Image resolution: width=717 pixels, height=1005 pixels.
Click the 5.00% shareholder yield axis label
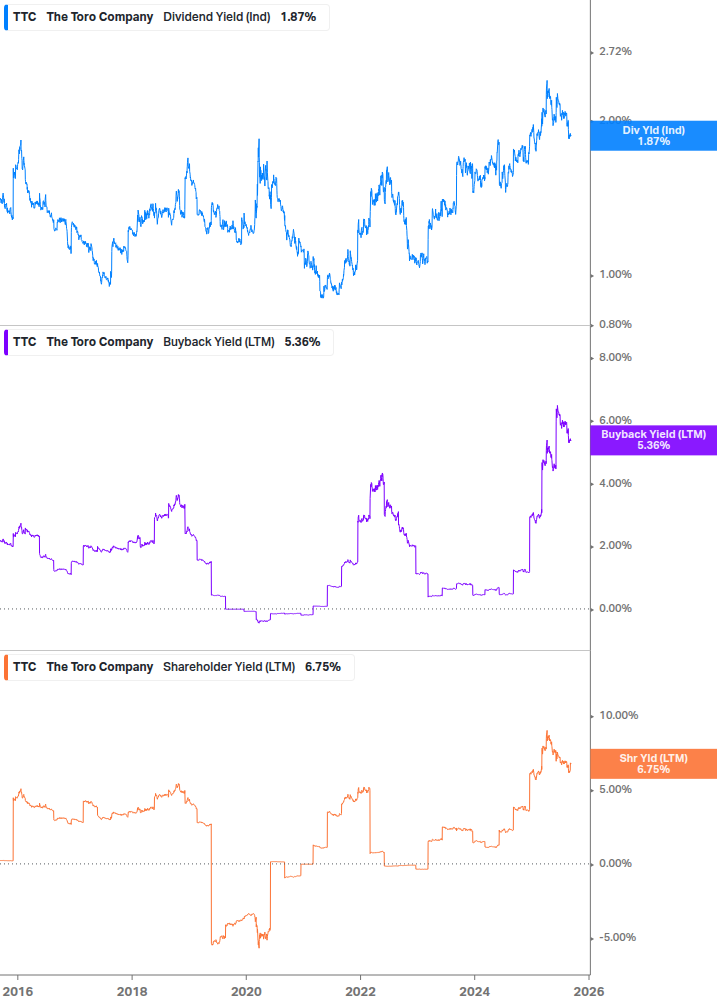click(615, 790)
